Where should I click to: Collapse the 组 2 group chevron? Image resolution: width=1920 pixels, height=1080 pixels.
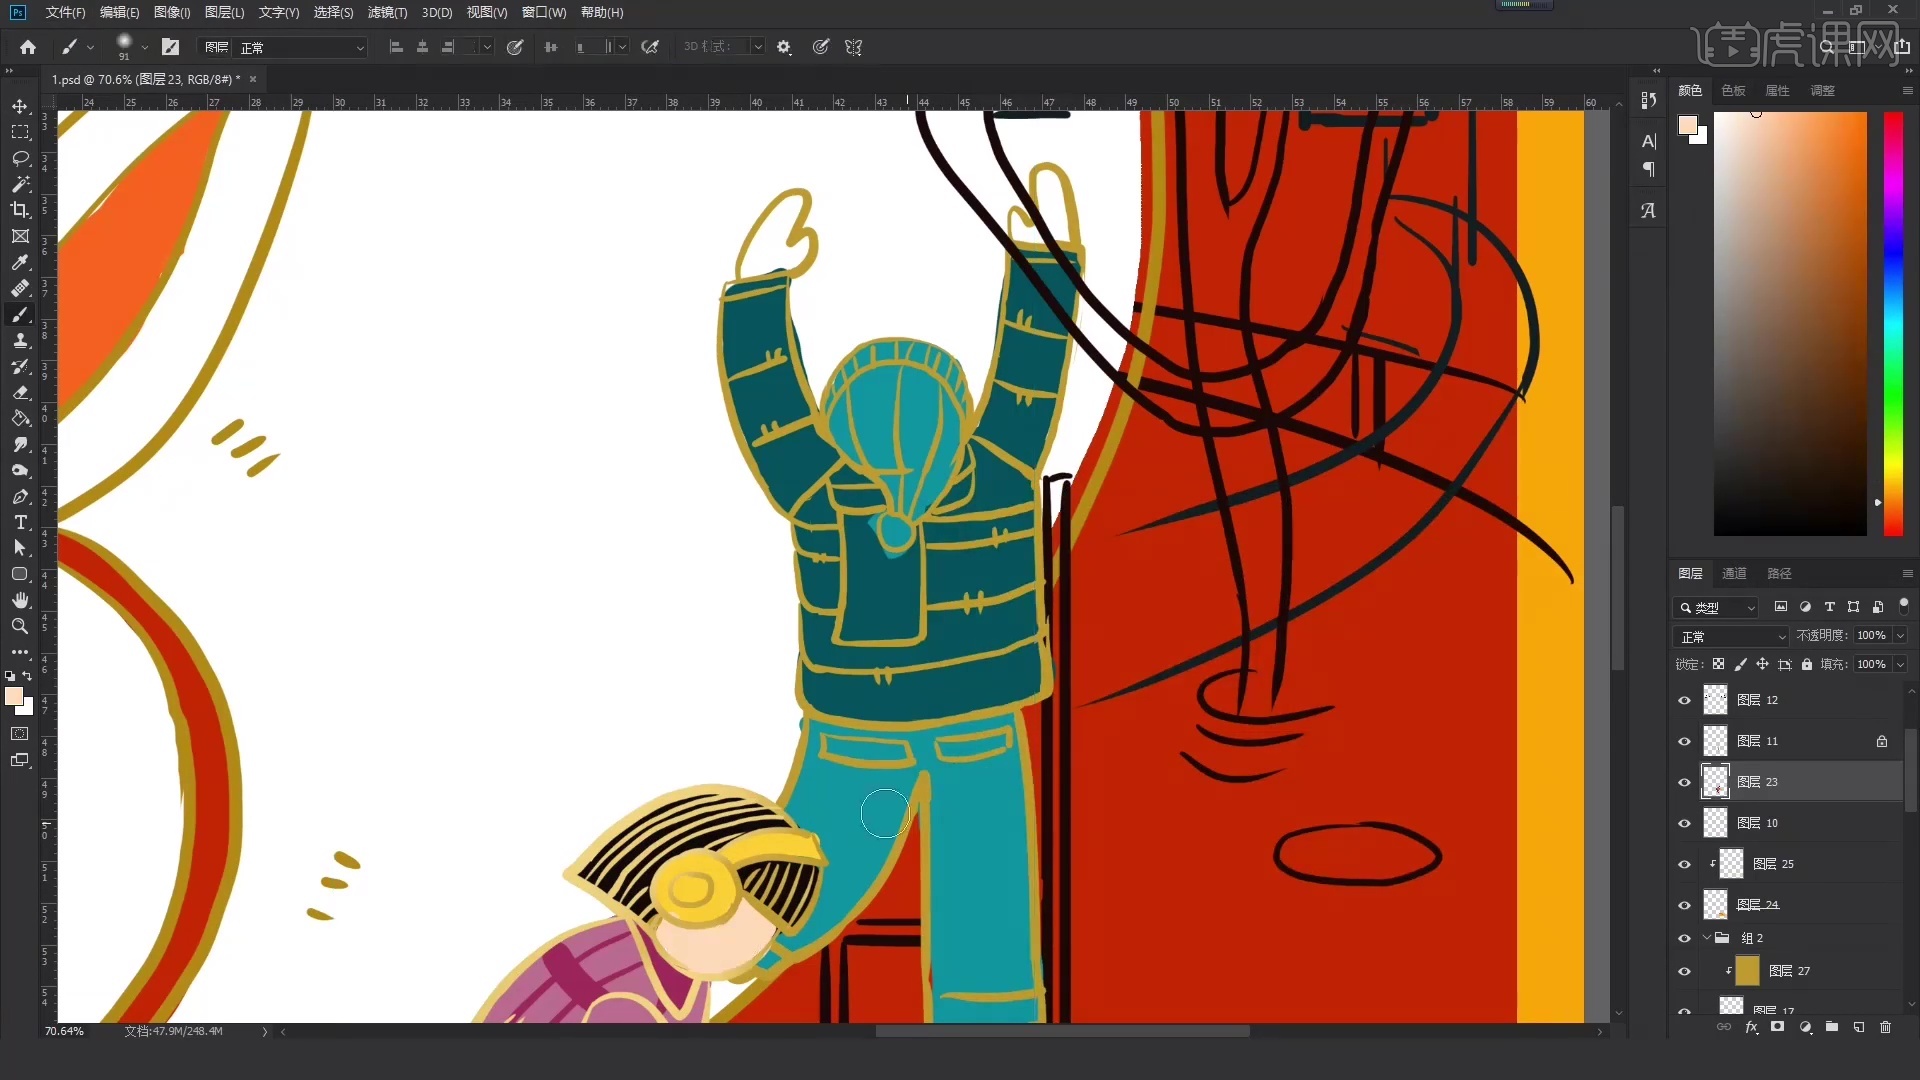[1707, 938]
